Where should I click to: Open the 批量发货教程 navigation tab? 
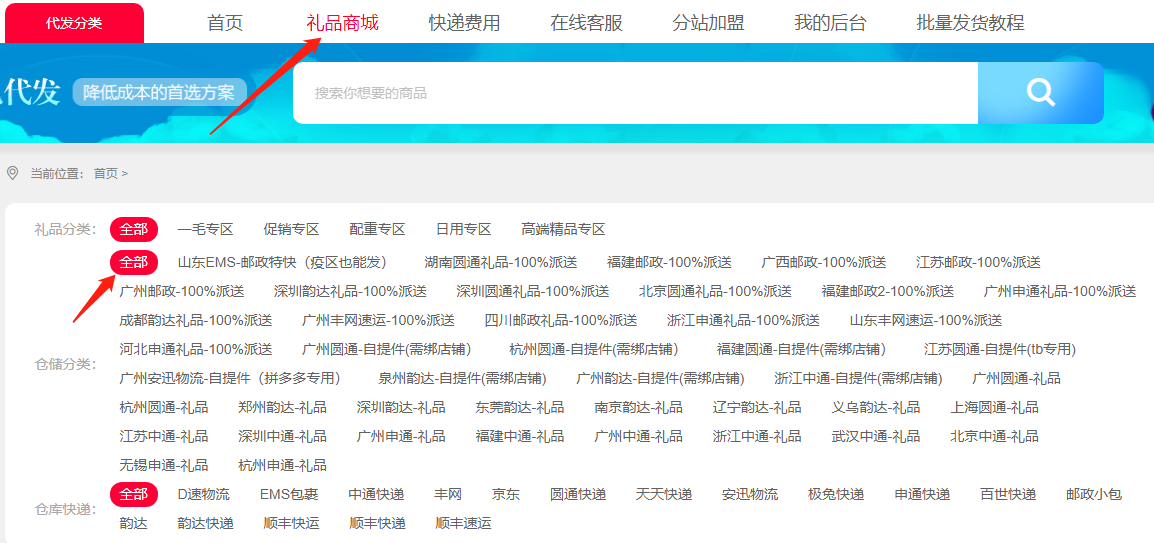(970, 23)
